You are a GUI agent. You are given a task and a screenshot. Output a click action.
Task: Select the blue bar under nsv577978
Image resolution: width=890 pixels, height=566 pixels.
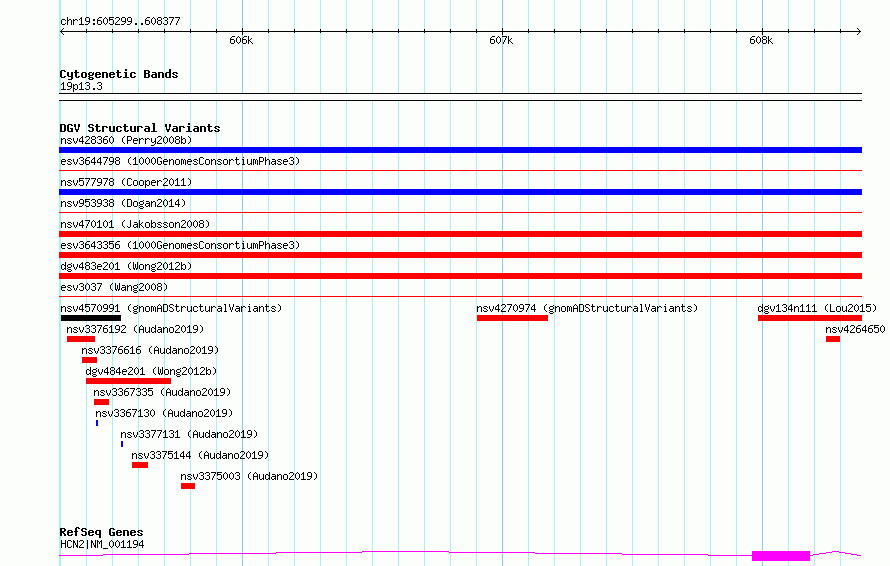[460, 192]
